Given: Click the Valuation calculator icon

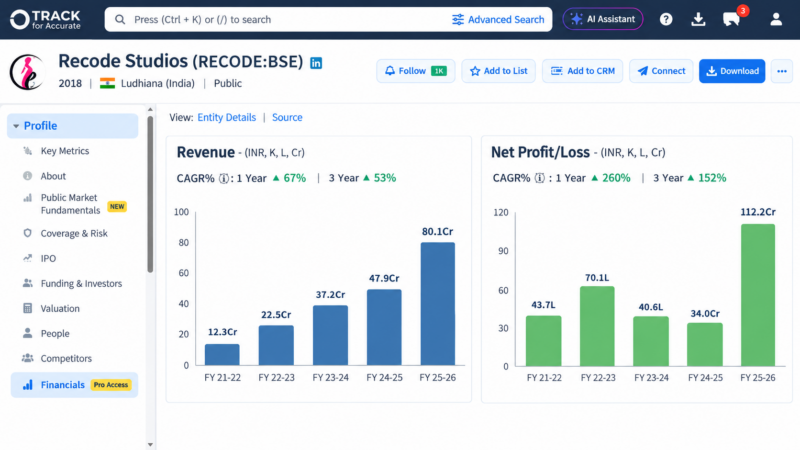Looking at the screenshot, I should 28,308.
